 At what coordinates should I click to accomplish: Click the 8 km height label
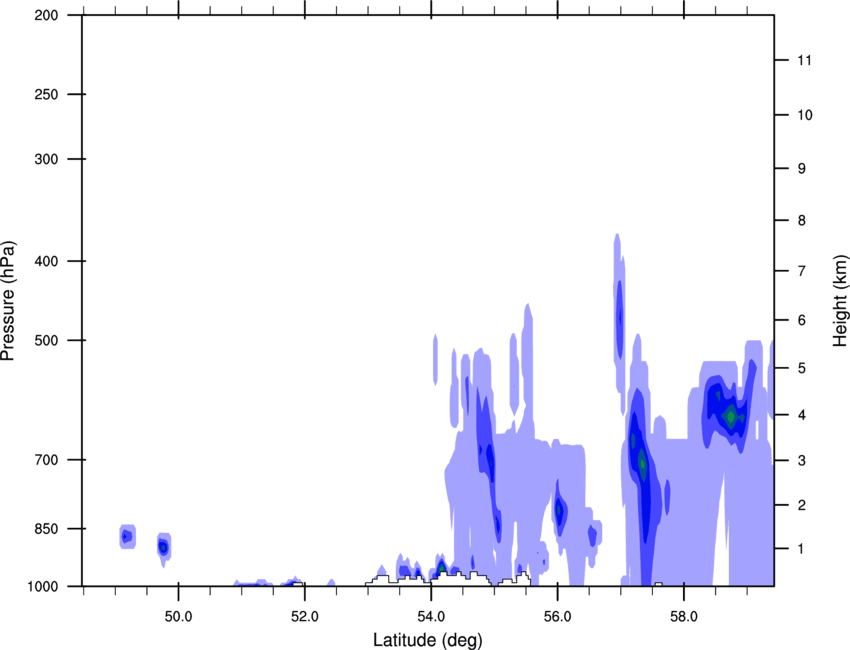click(x=802, y=220)
